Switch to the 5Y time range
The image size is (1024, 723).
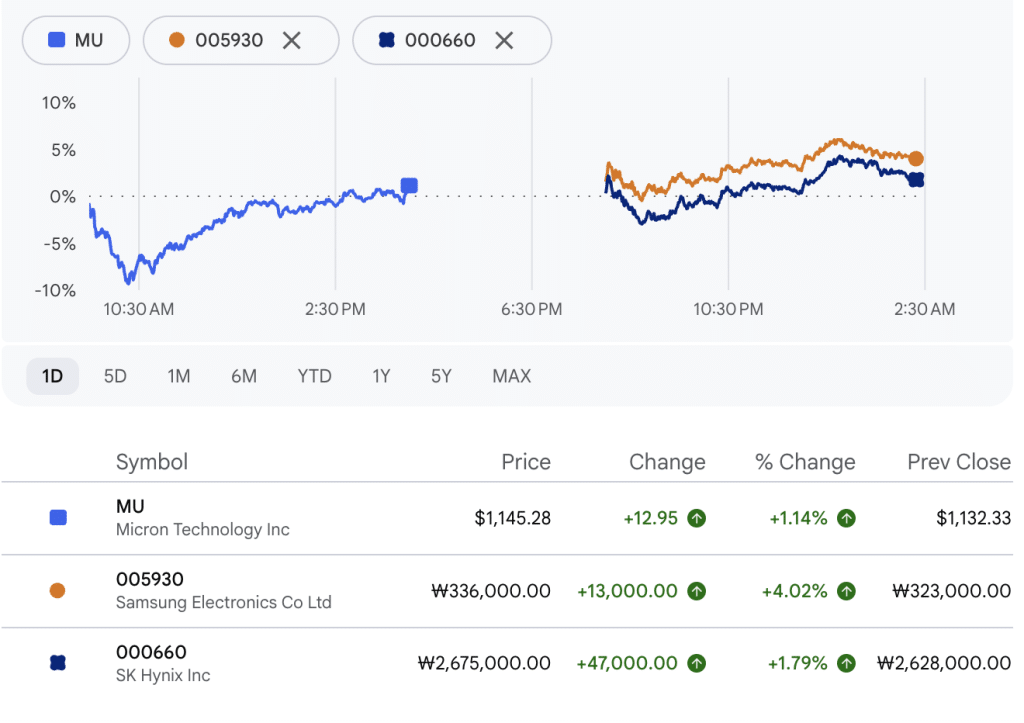pos(441,376)
